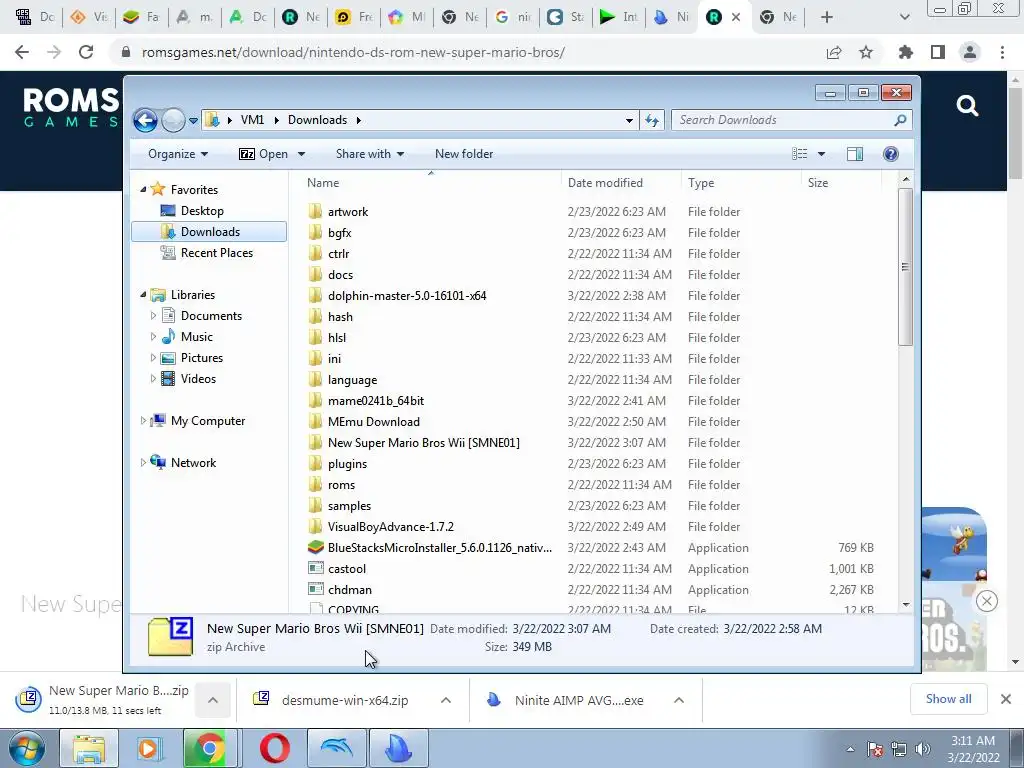This screenshot has height=768, width=1024.
Task: Open options for Ninite AIMP download
Action: point(679,700)
